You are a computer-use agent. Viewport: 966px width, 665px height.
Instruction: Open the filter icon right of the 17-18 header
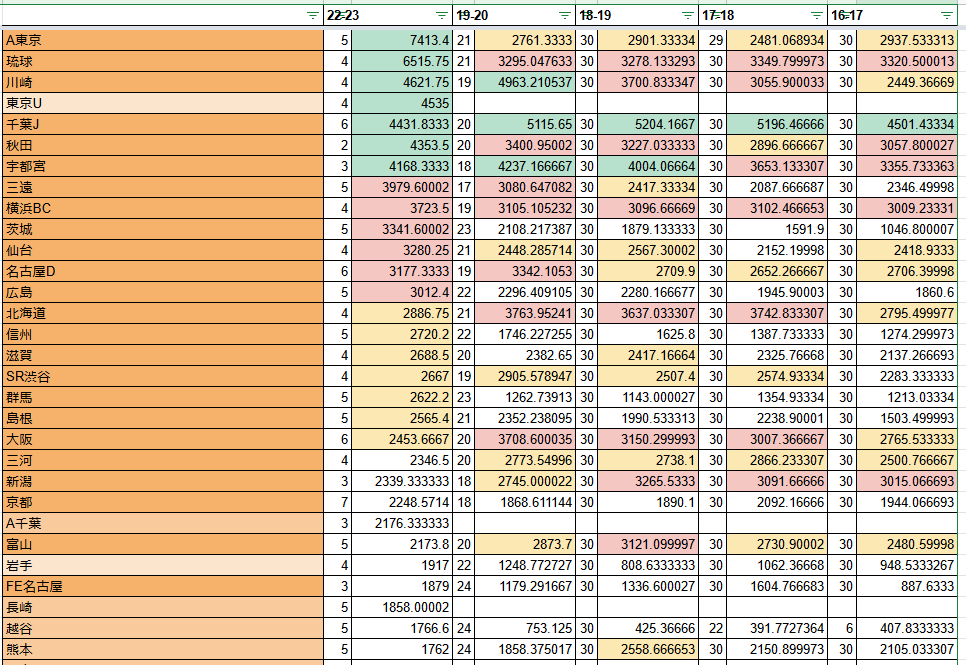click(817, 15)
